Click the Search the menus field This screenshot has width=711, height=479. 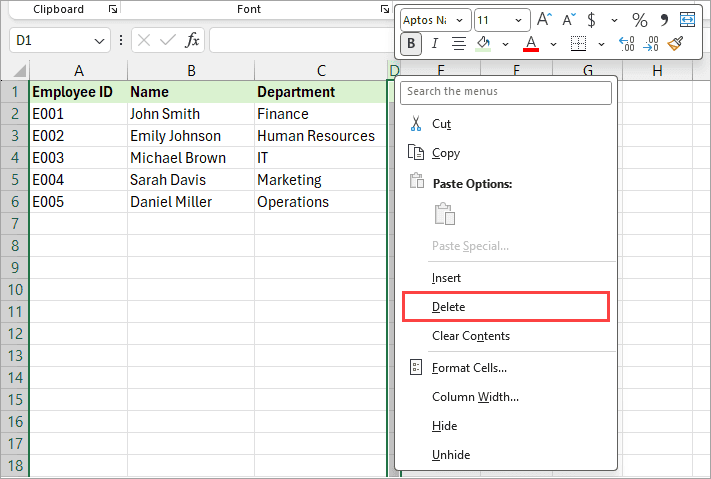point(506,92)
